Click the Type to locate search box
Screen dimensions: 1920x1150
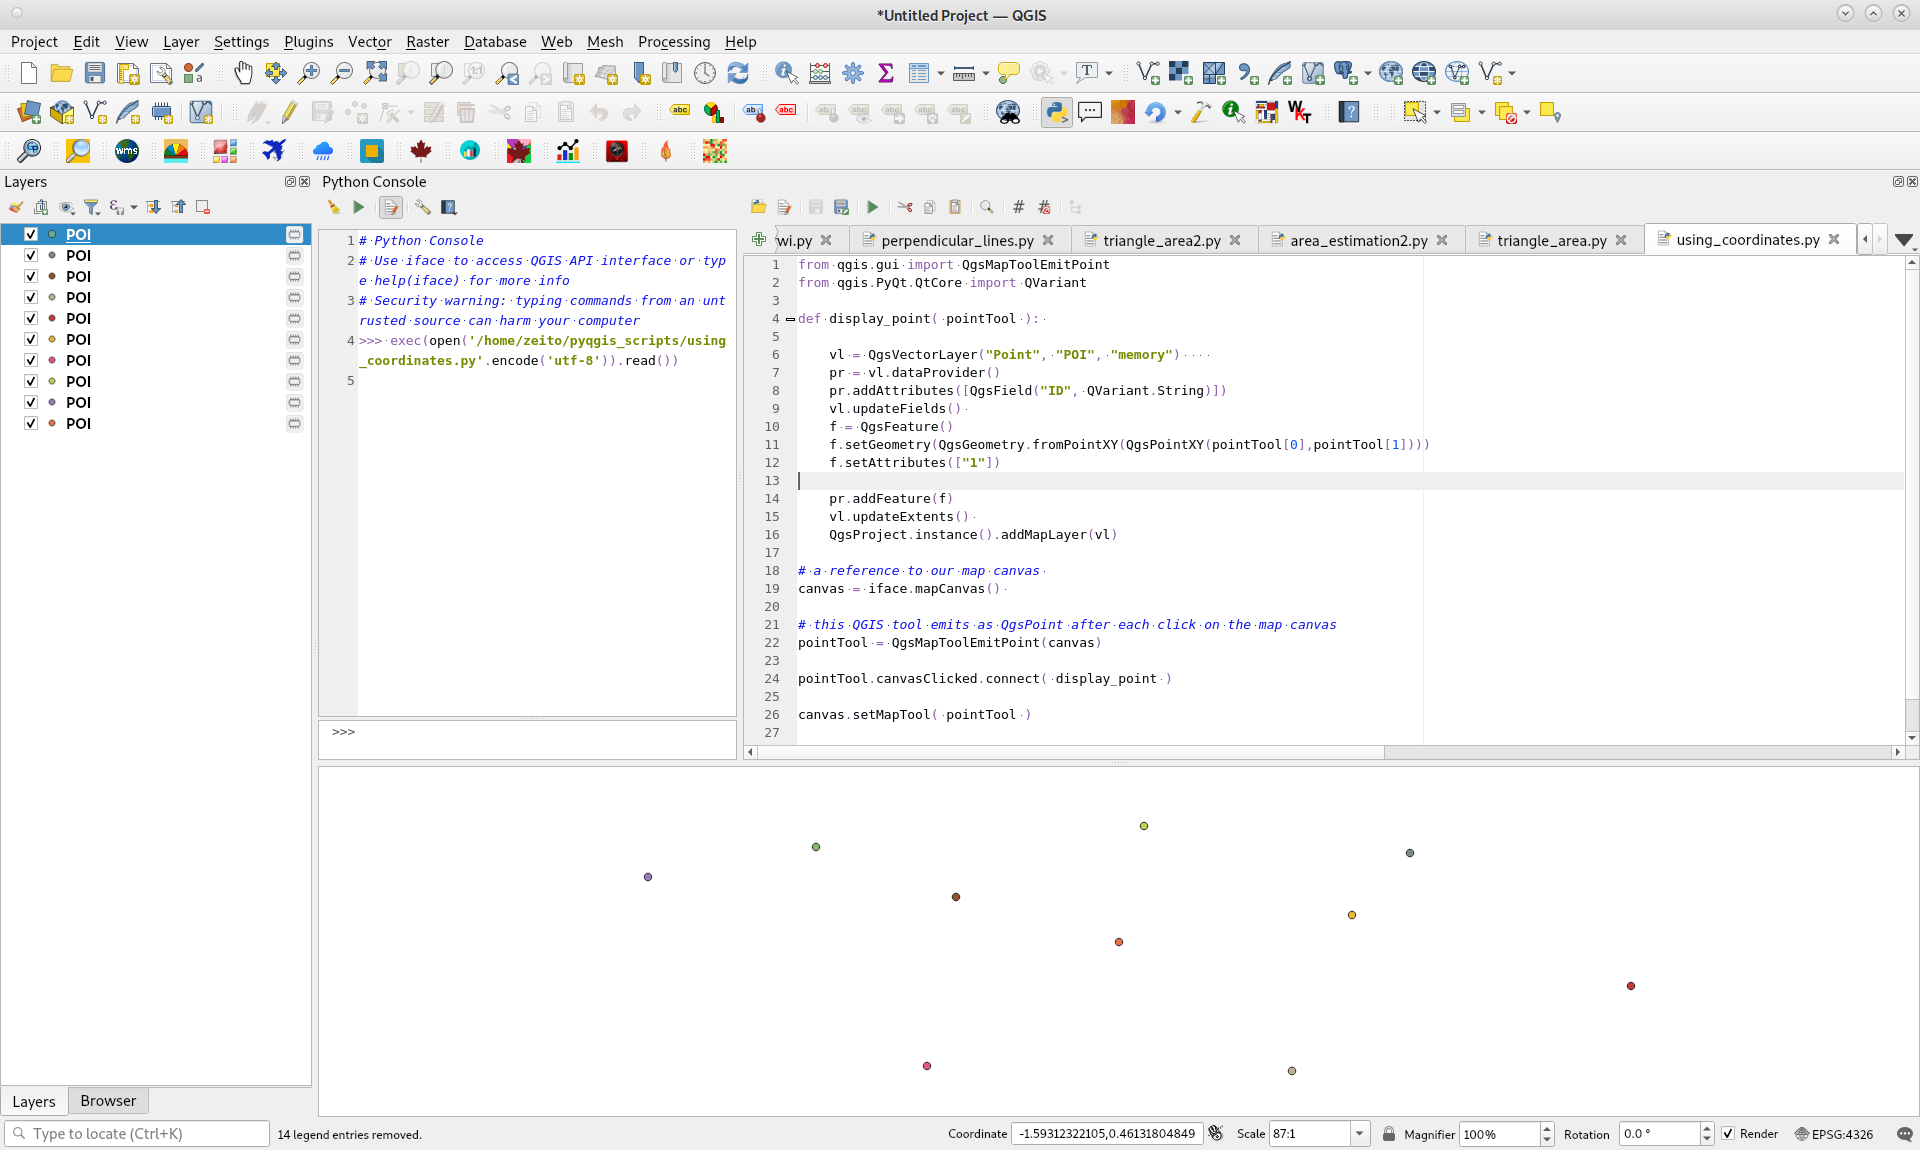point(137,1133)
